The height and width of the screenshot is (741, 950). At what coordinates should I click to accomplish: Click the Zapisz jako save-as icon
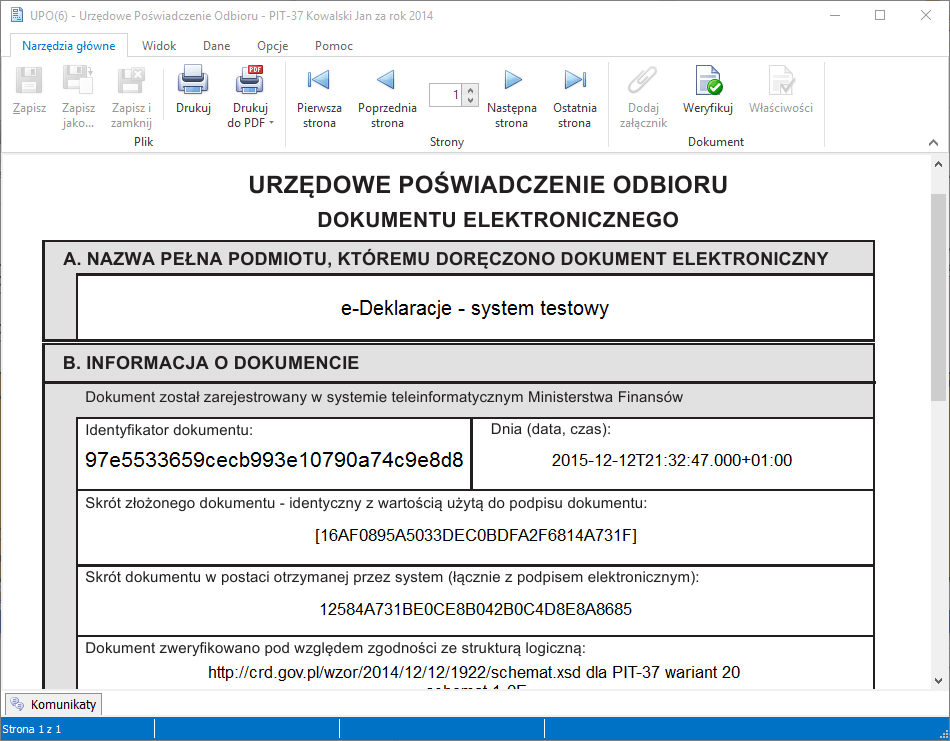pyautogui.click(x=78, y=81)
